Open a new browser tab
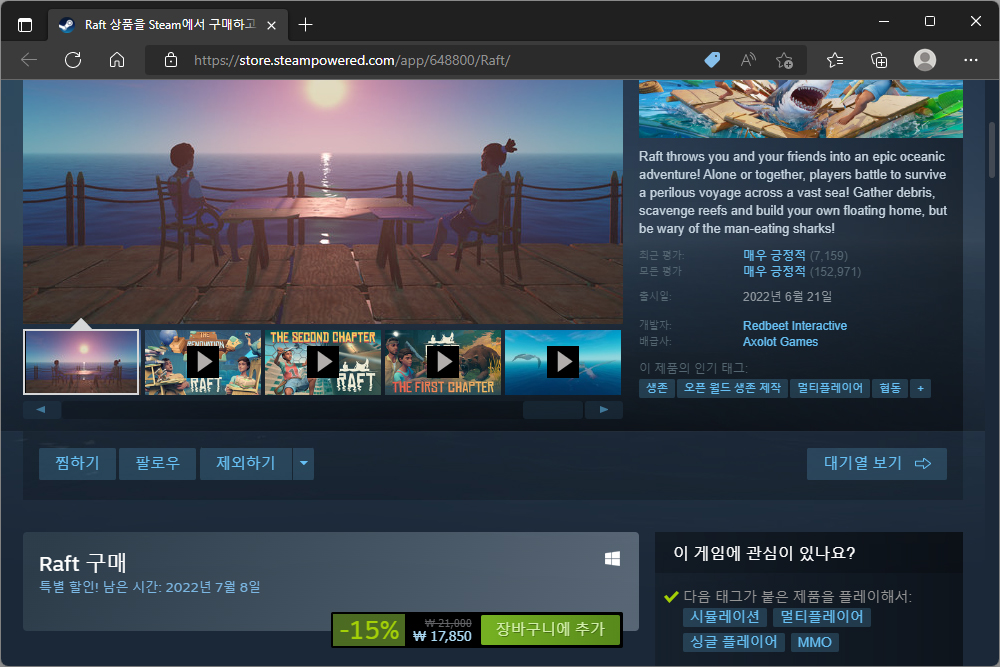The image size is (1000, 667). (305, 25)
